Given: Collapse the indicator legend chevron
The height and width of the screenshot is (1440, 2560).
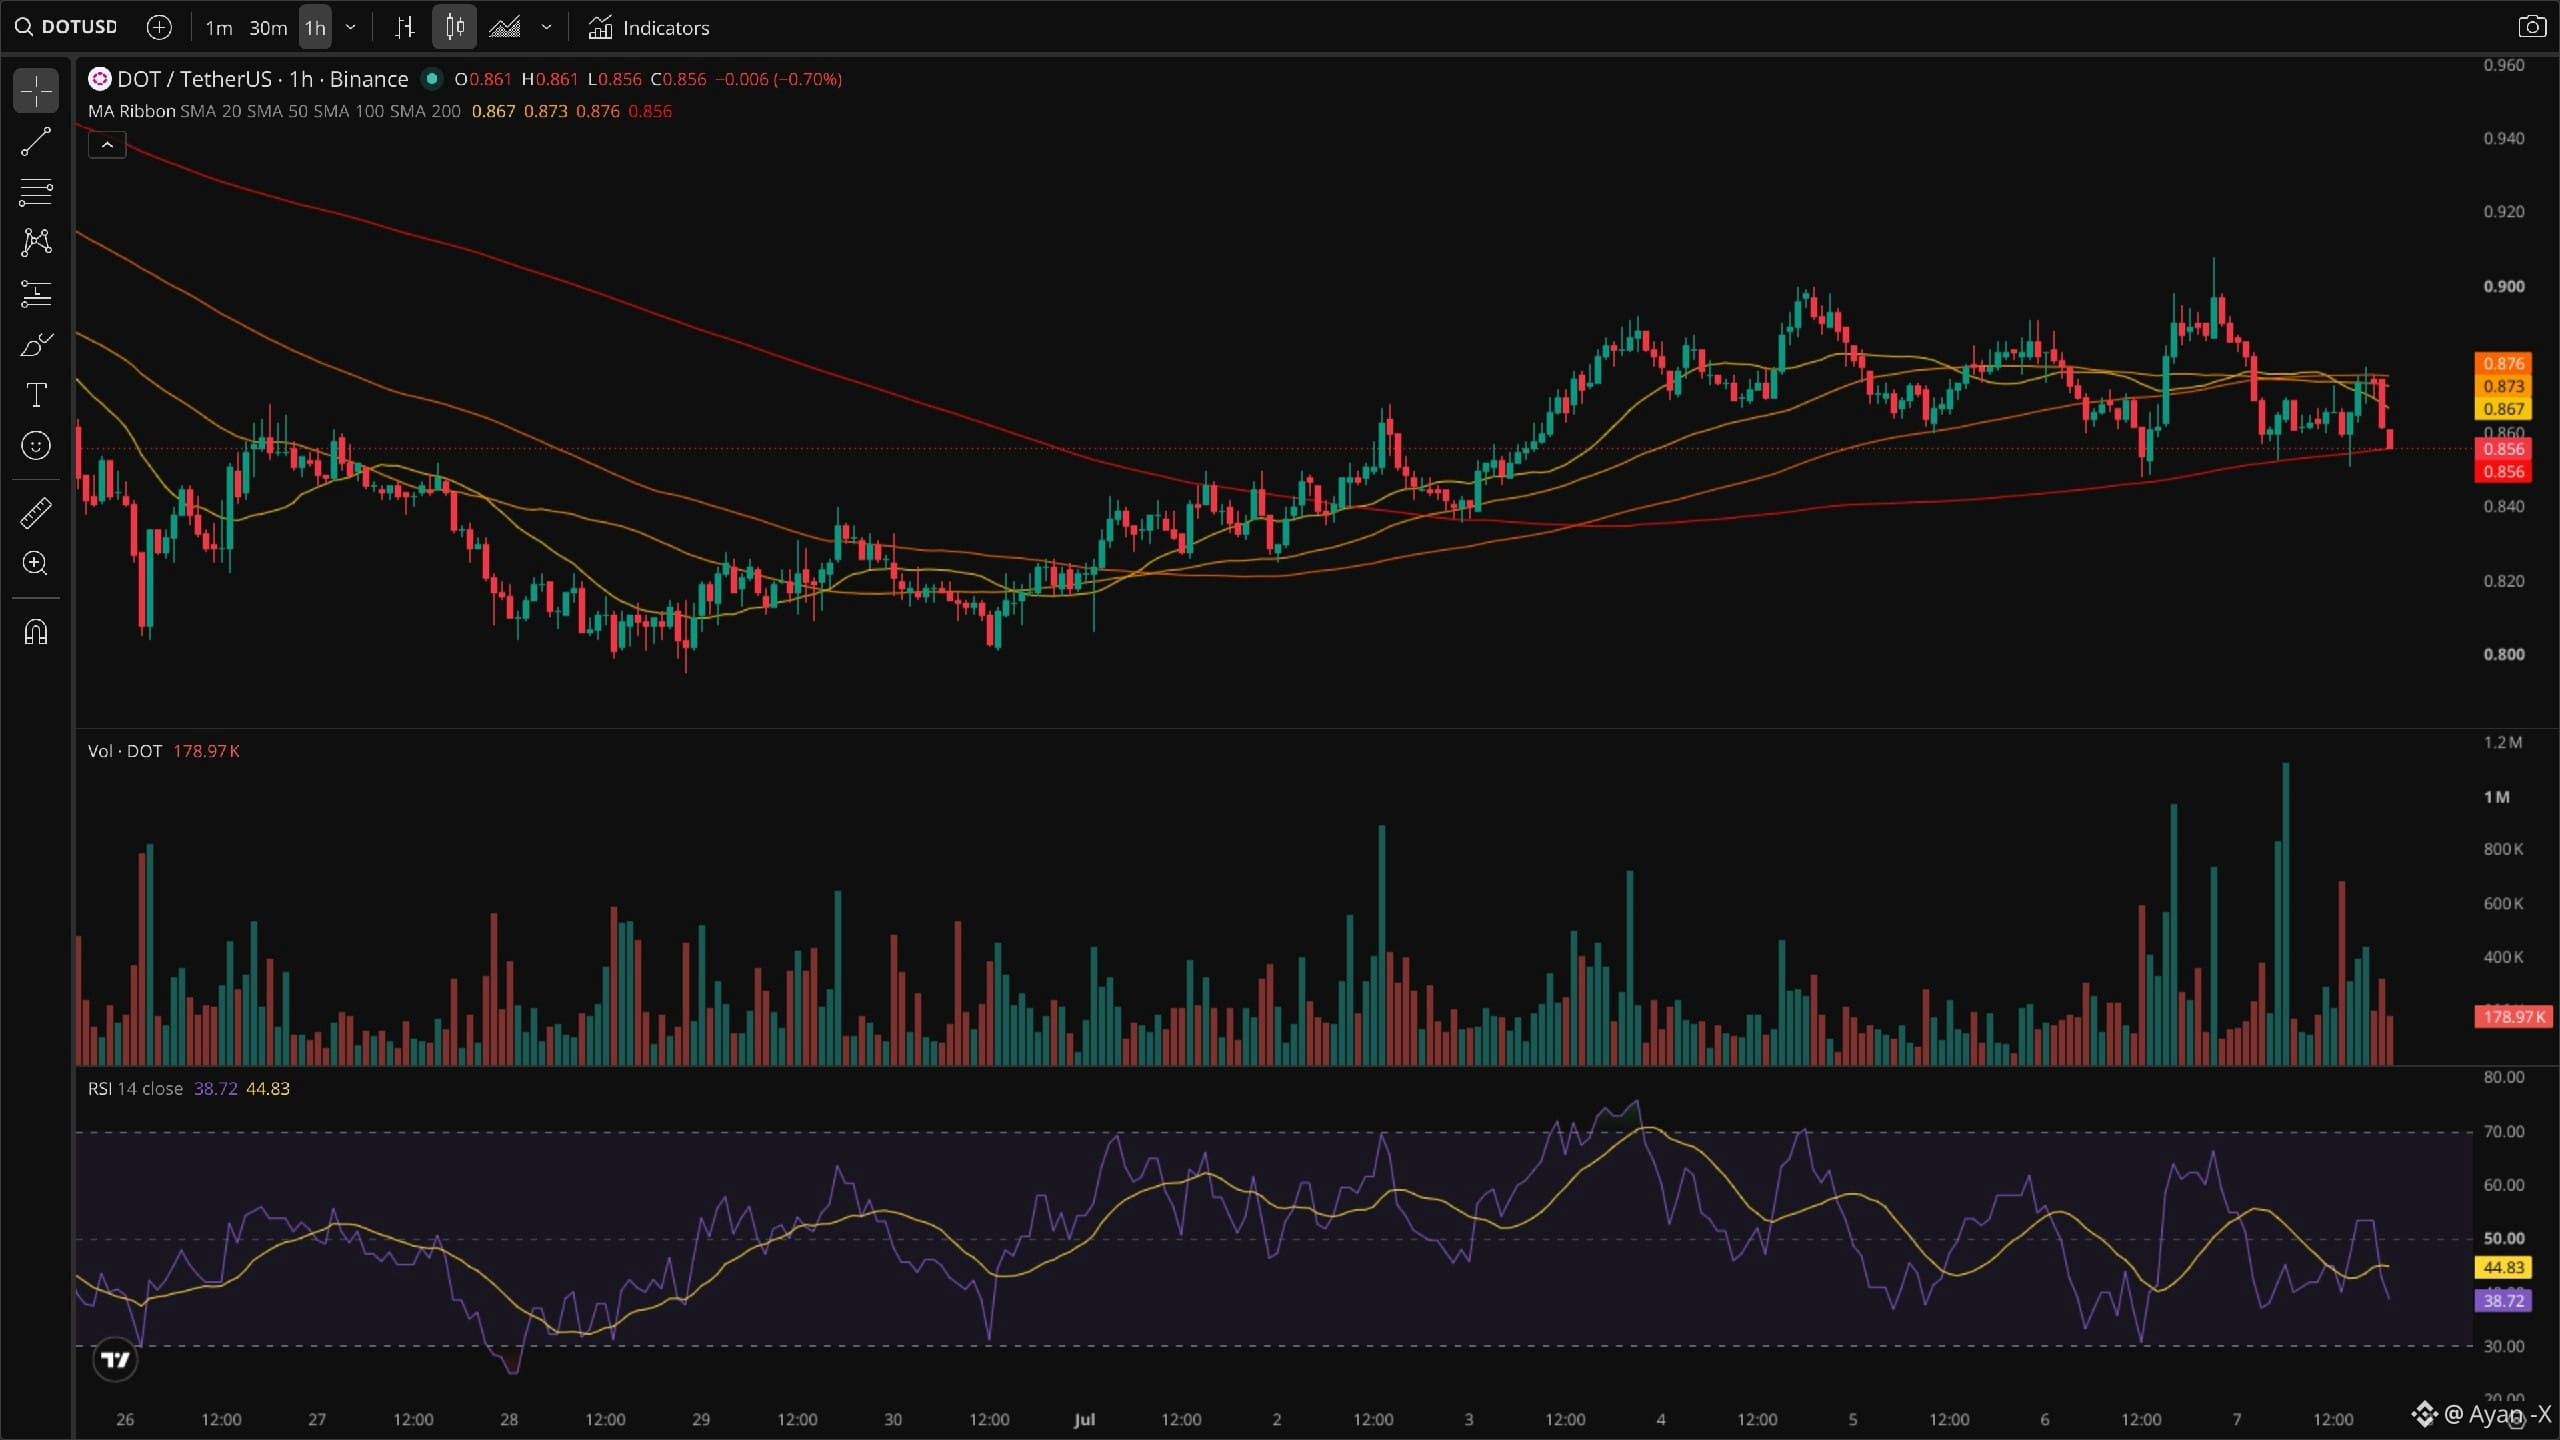Looking at the screenshot, I should [x=107, y=146].
